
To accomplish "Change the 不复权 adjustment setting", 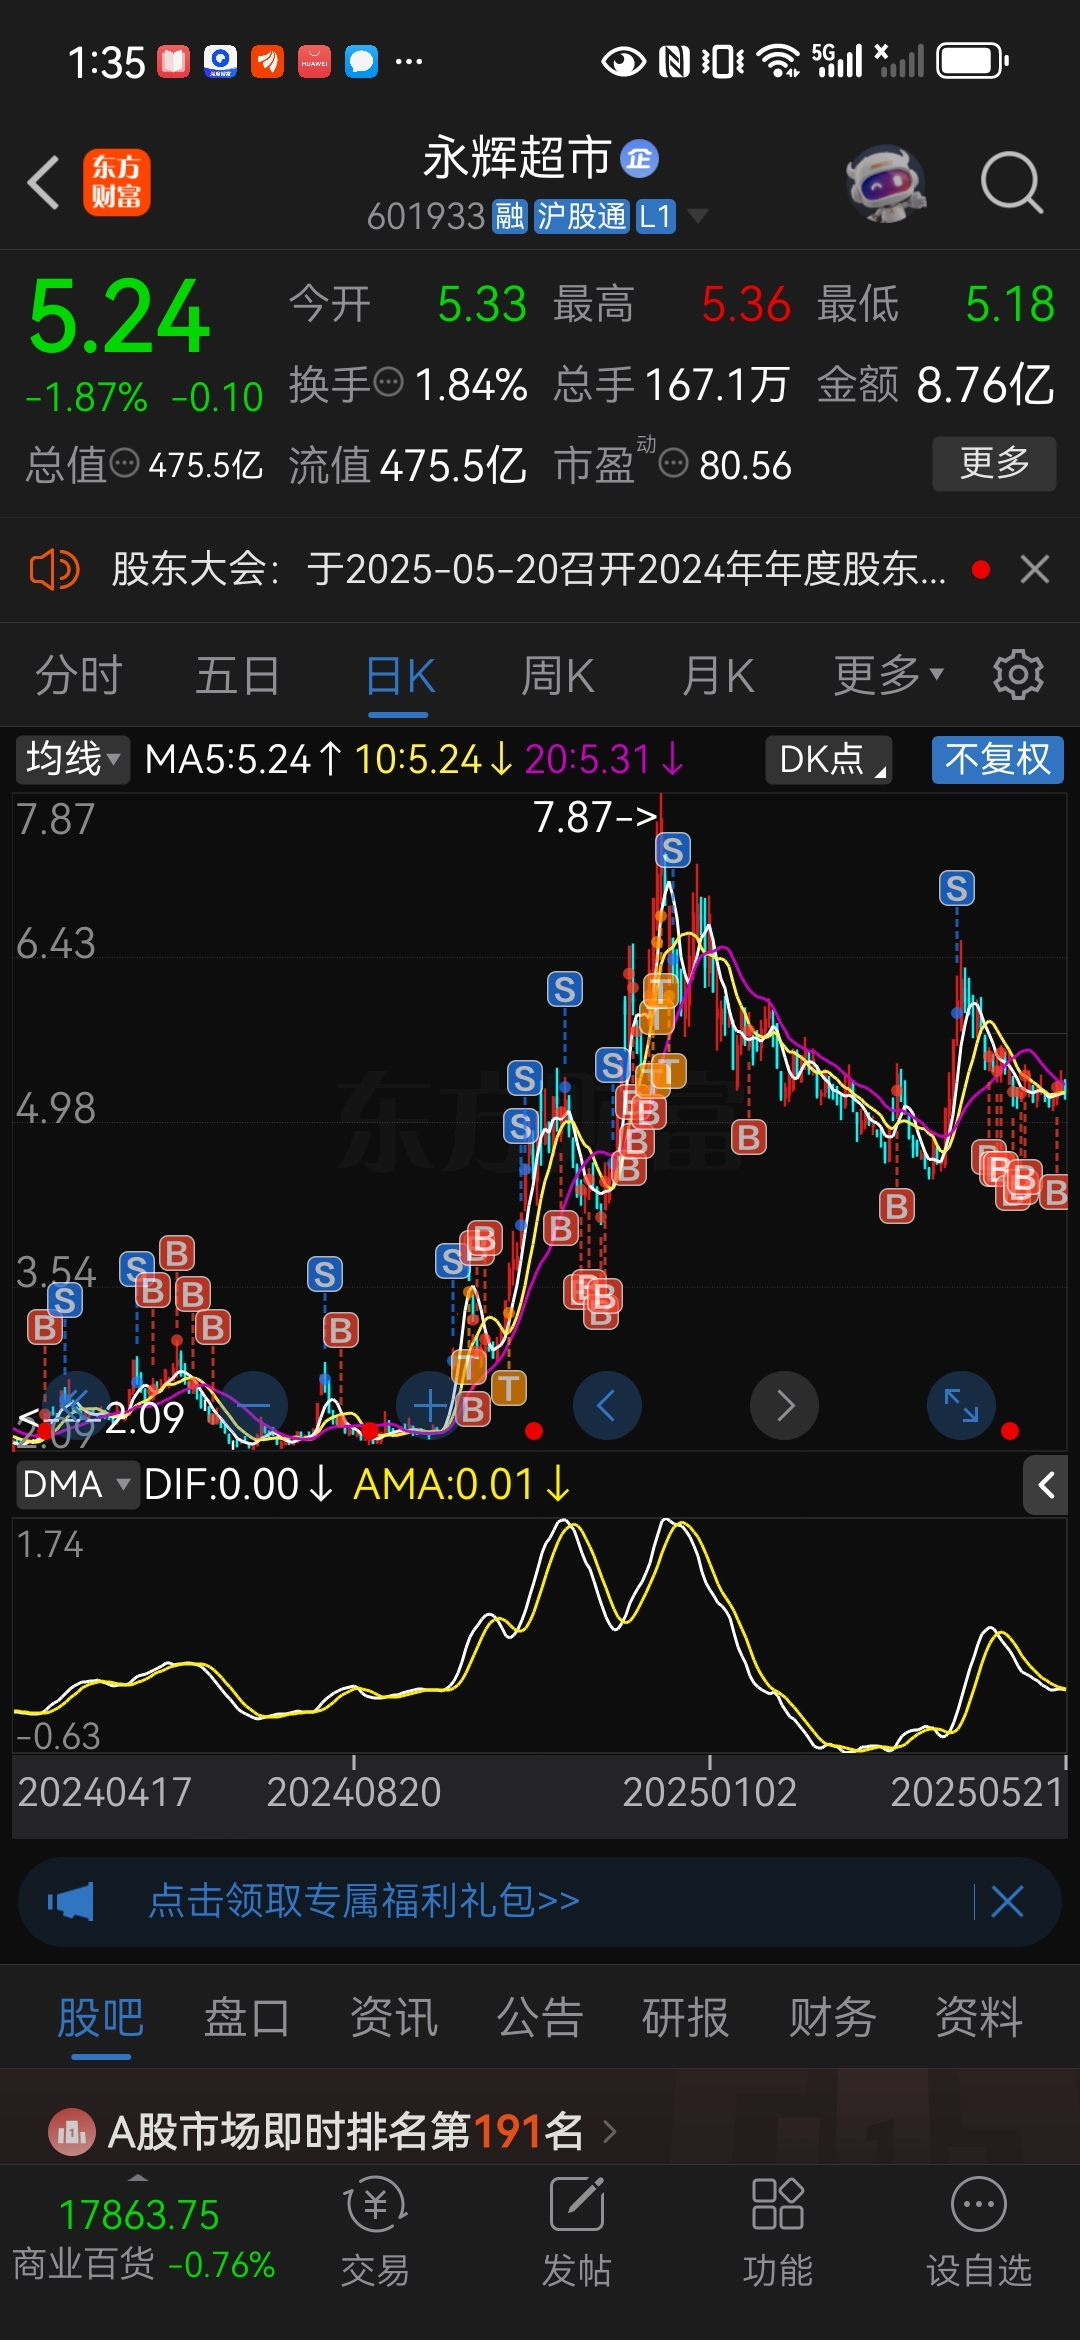I will (998, 759).
